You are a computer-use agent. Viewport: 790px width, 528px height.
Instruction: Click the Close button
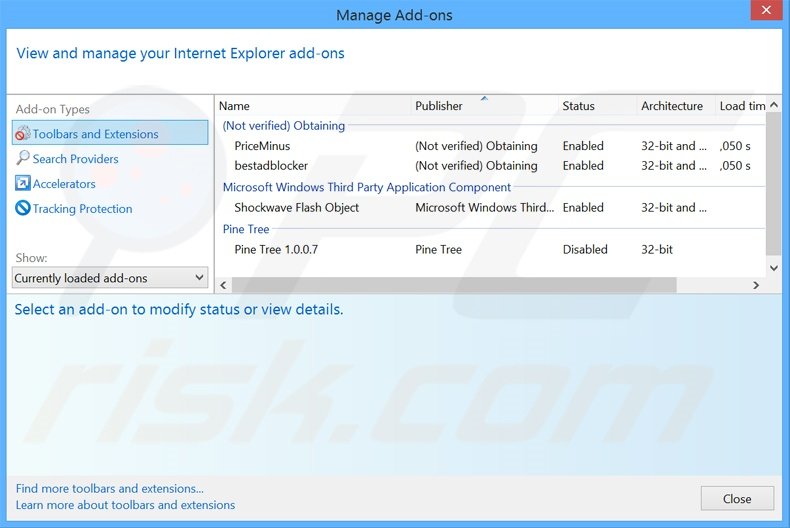pyautogui.click(x=737, y=498)
